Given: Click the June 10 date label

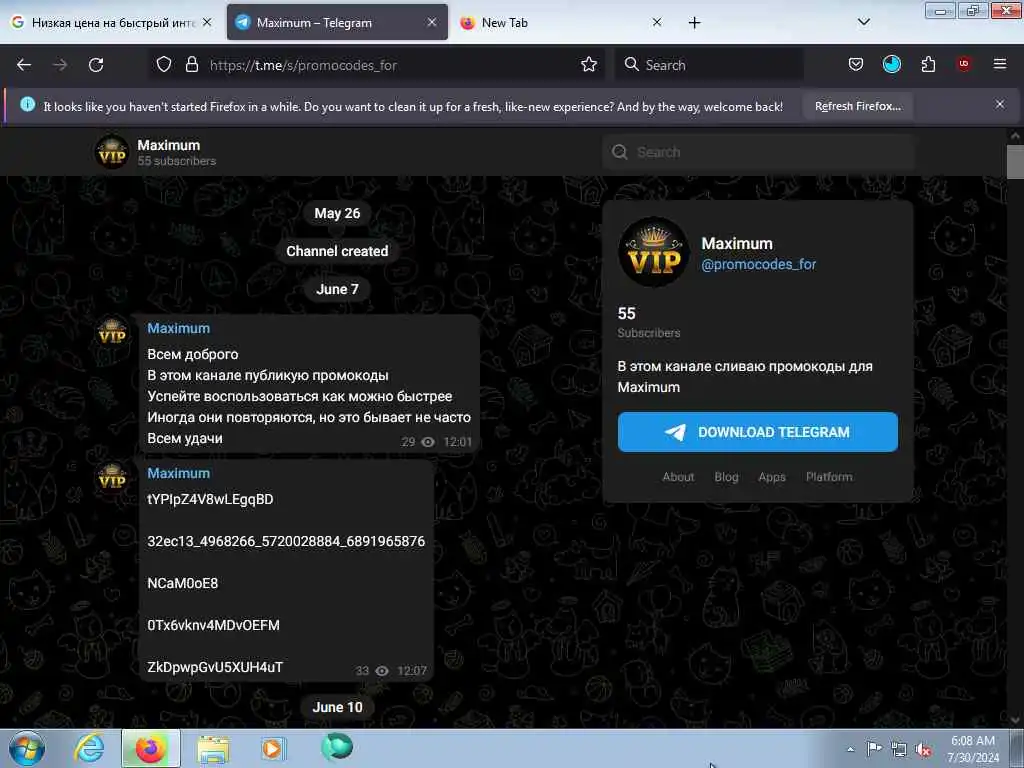Looking at the screenshot, I should (337, 707).
